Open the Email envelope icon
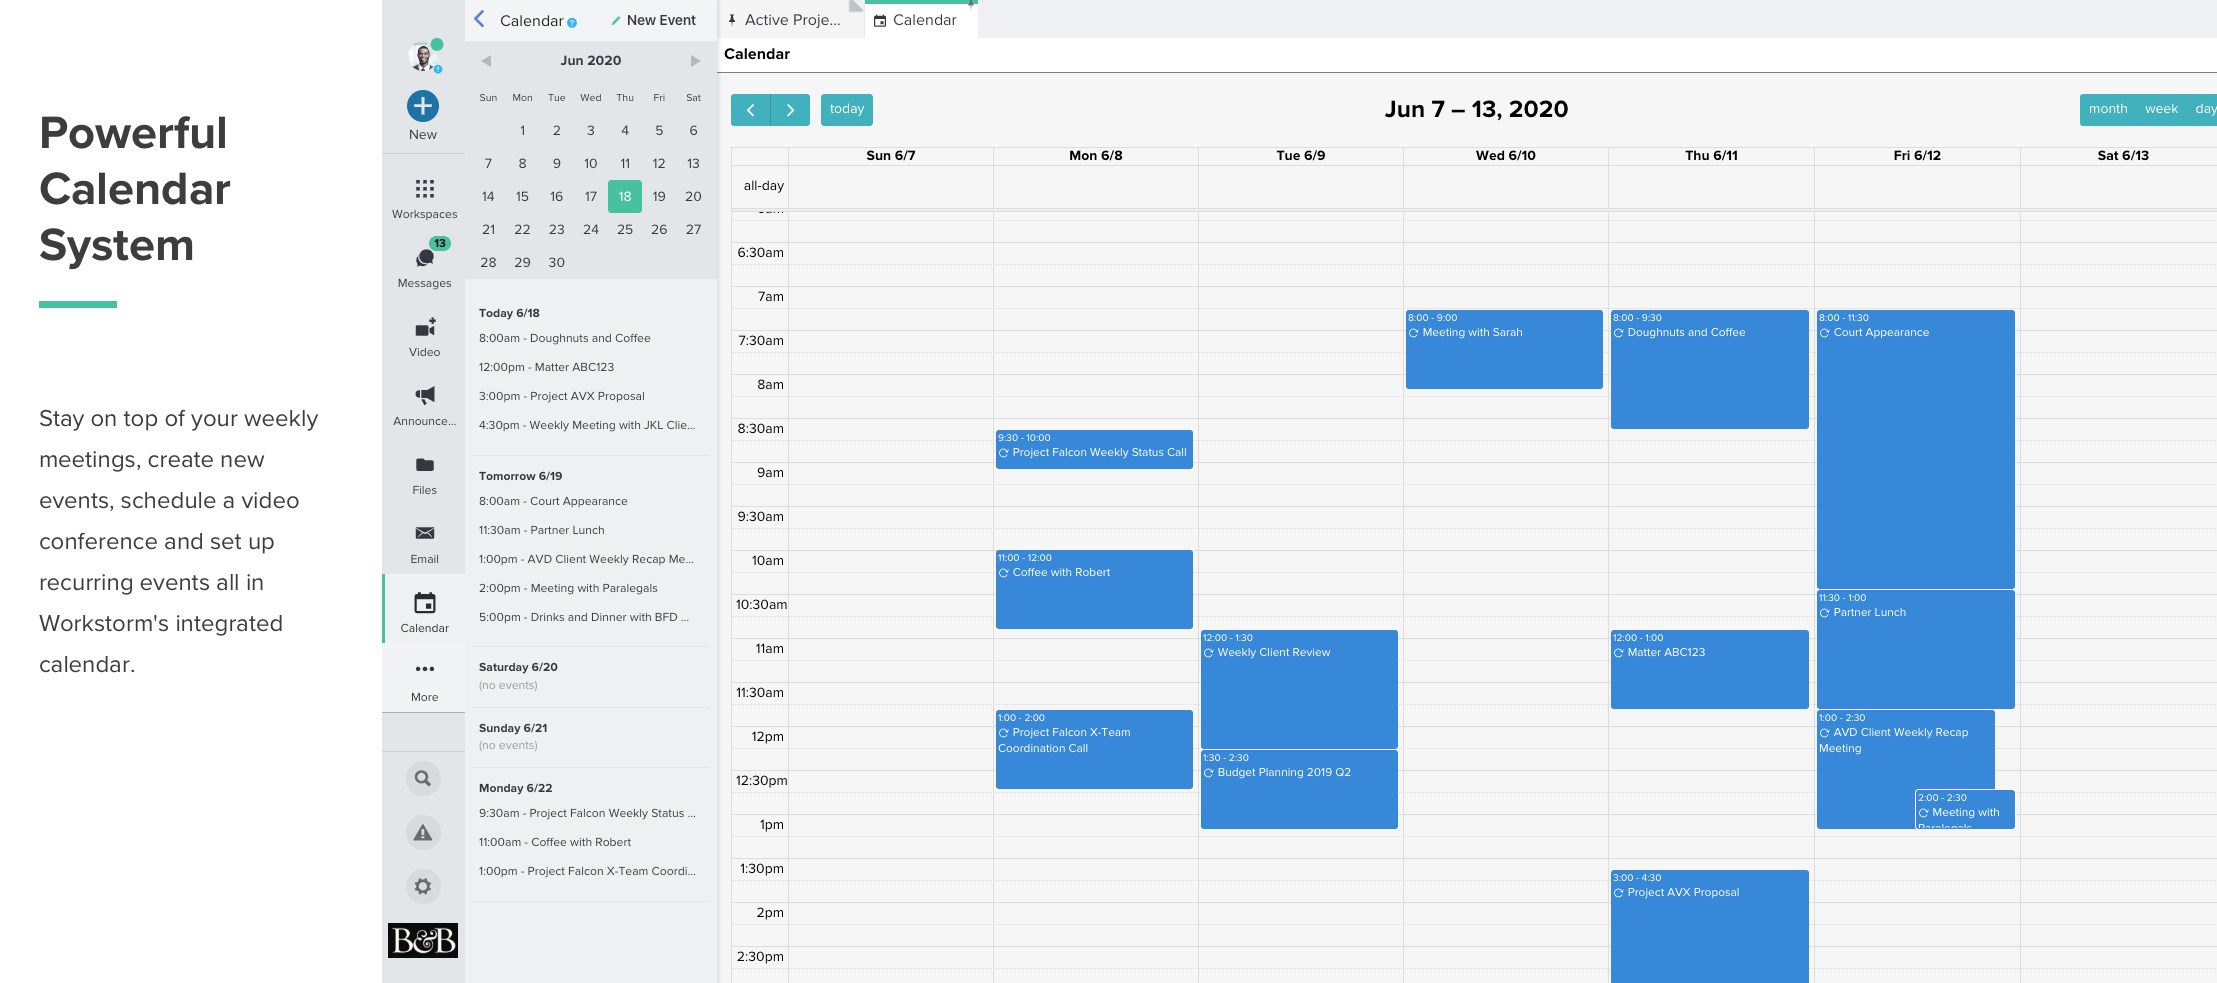 tap(424, 533)
